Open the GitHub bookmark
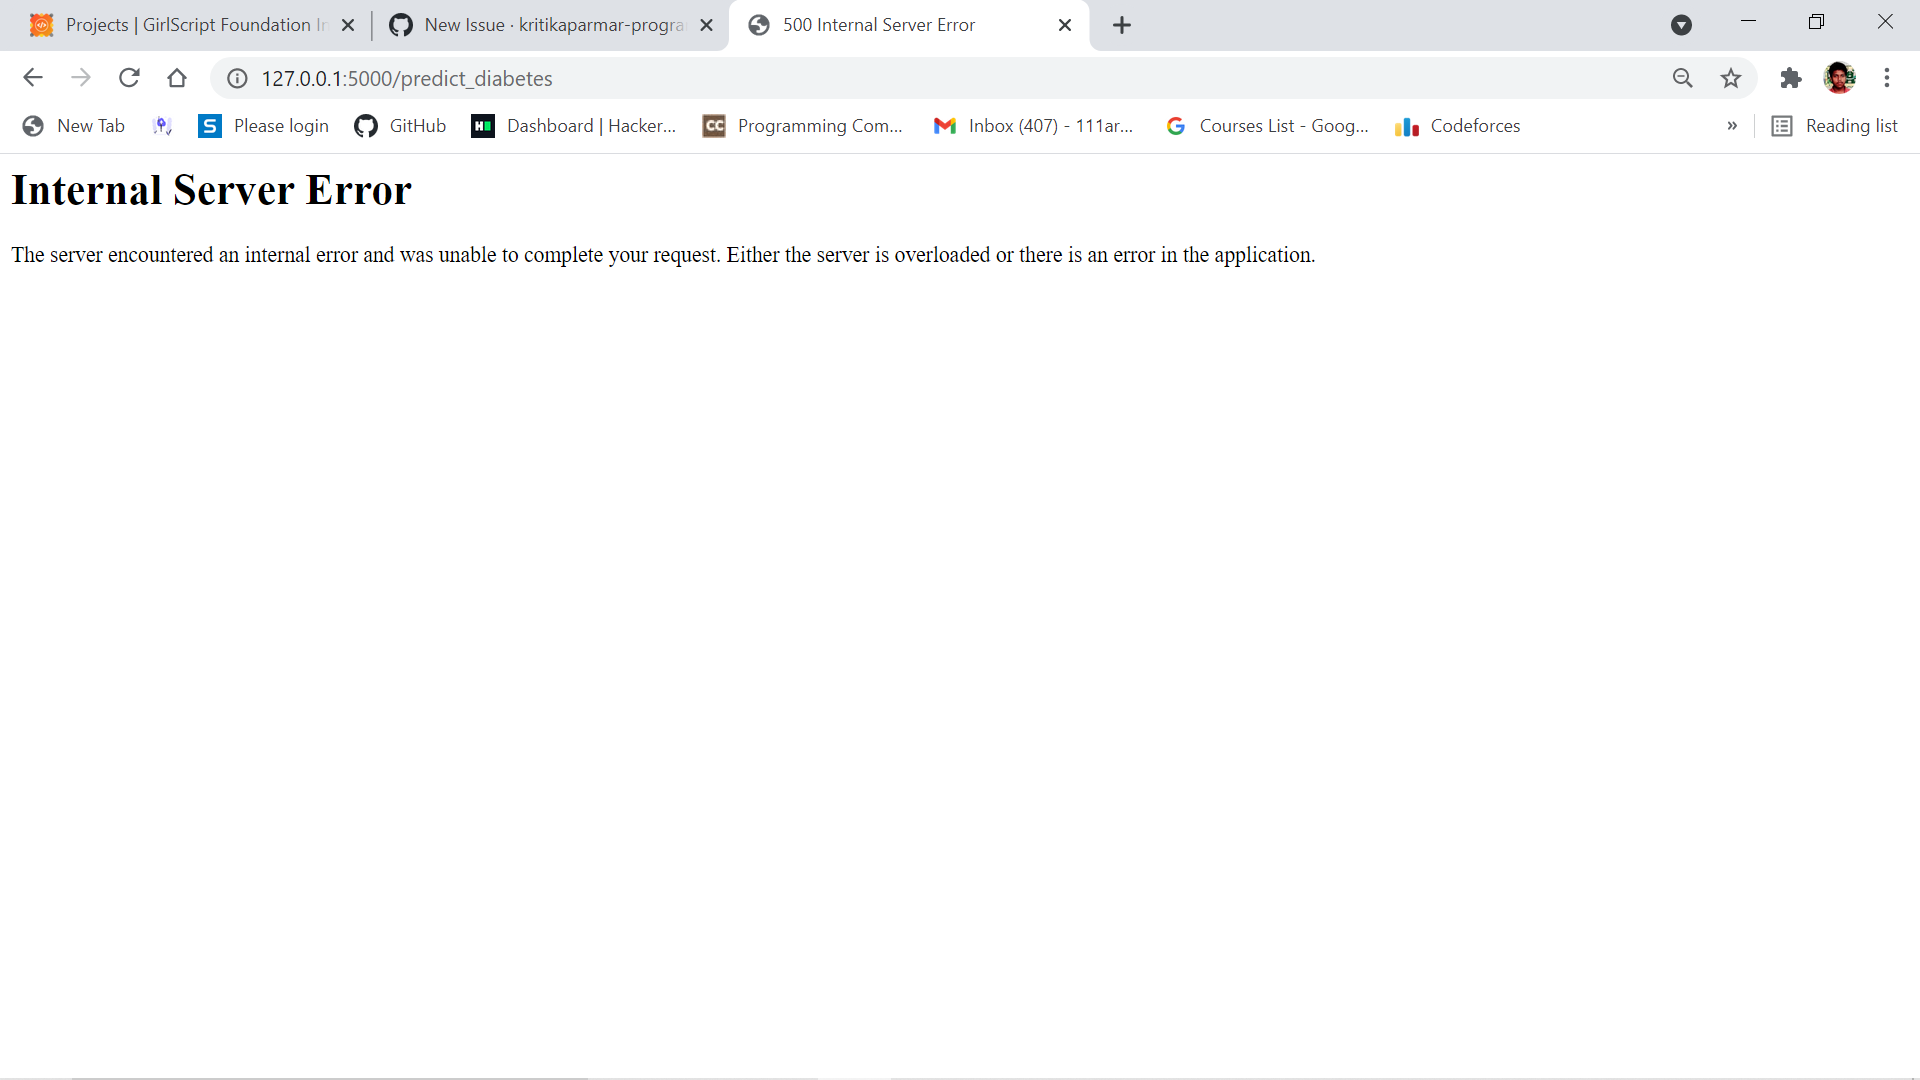Screen dimensions: 1920x1080 point(398,126)
